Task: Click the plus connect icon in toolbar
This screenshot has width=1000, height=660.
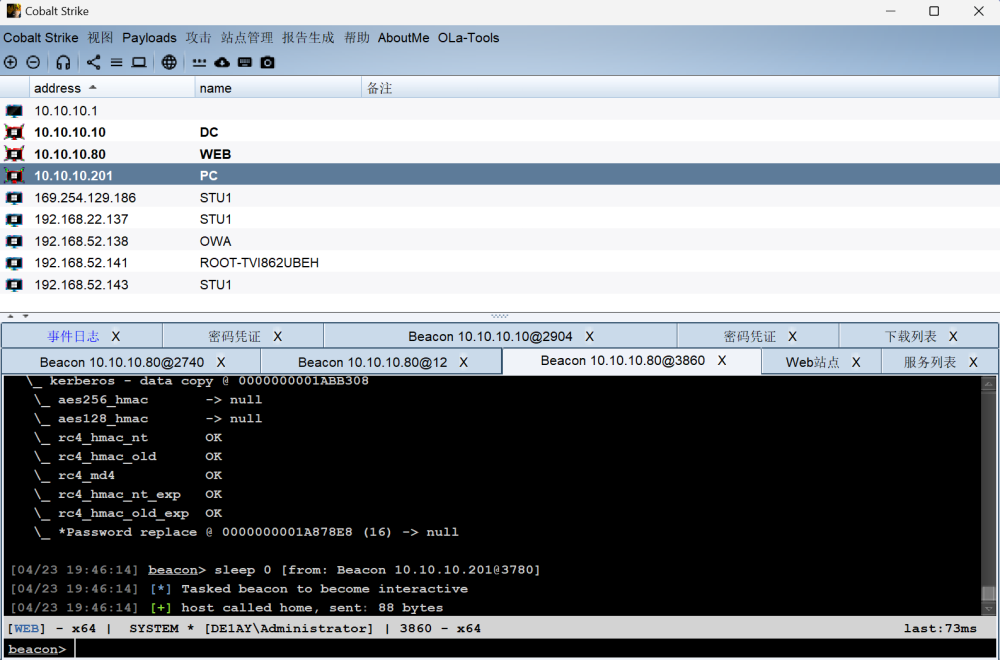Action: coord(11,62)
